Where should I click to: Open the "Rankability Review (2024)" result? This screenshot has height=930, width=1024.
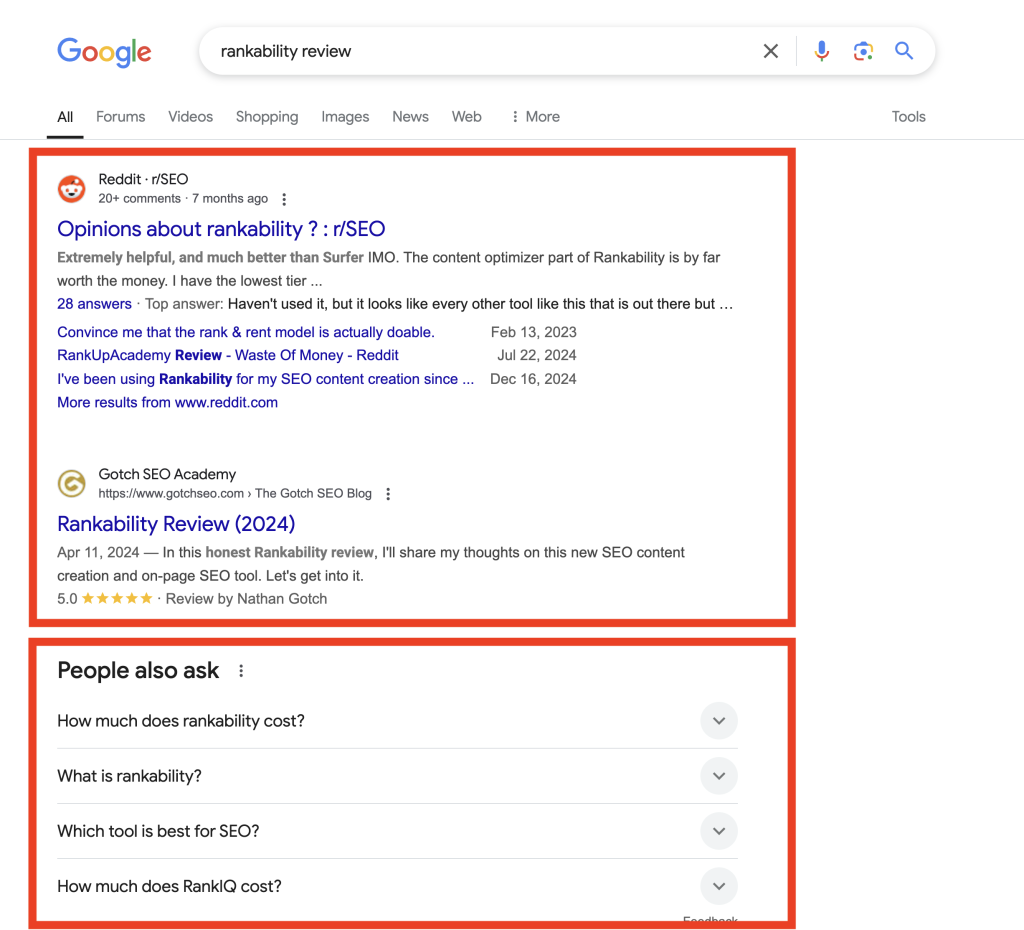176,524
